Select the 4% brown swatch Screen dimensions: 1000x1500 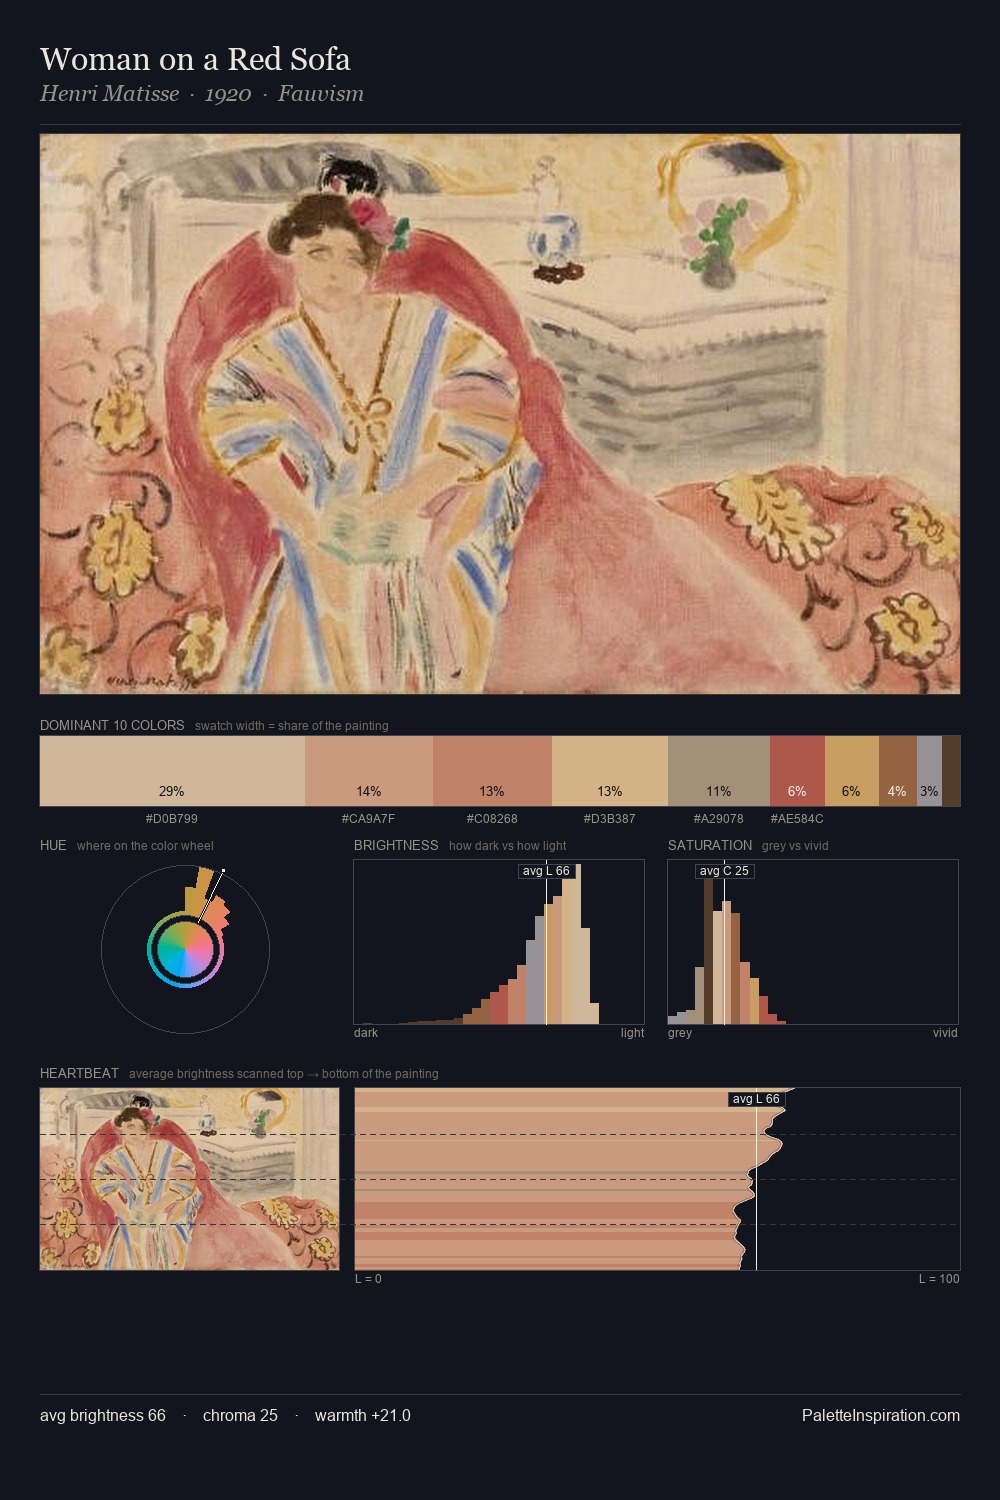(x=898, y=771)
